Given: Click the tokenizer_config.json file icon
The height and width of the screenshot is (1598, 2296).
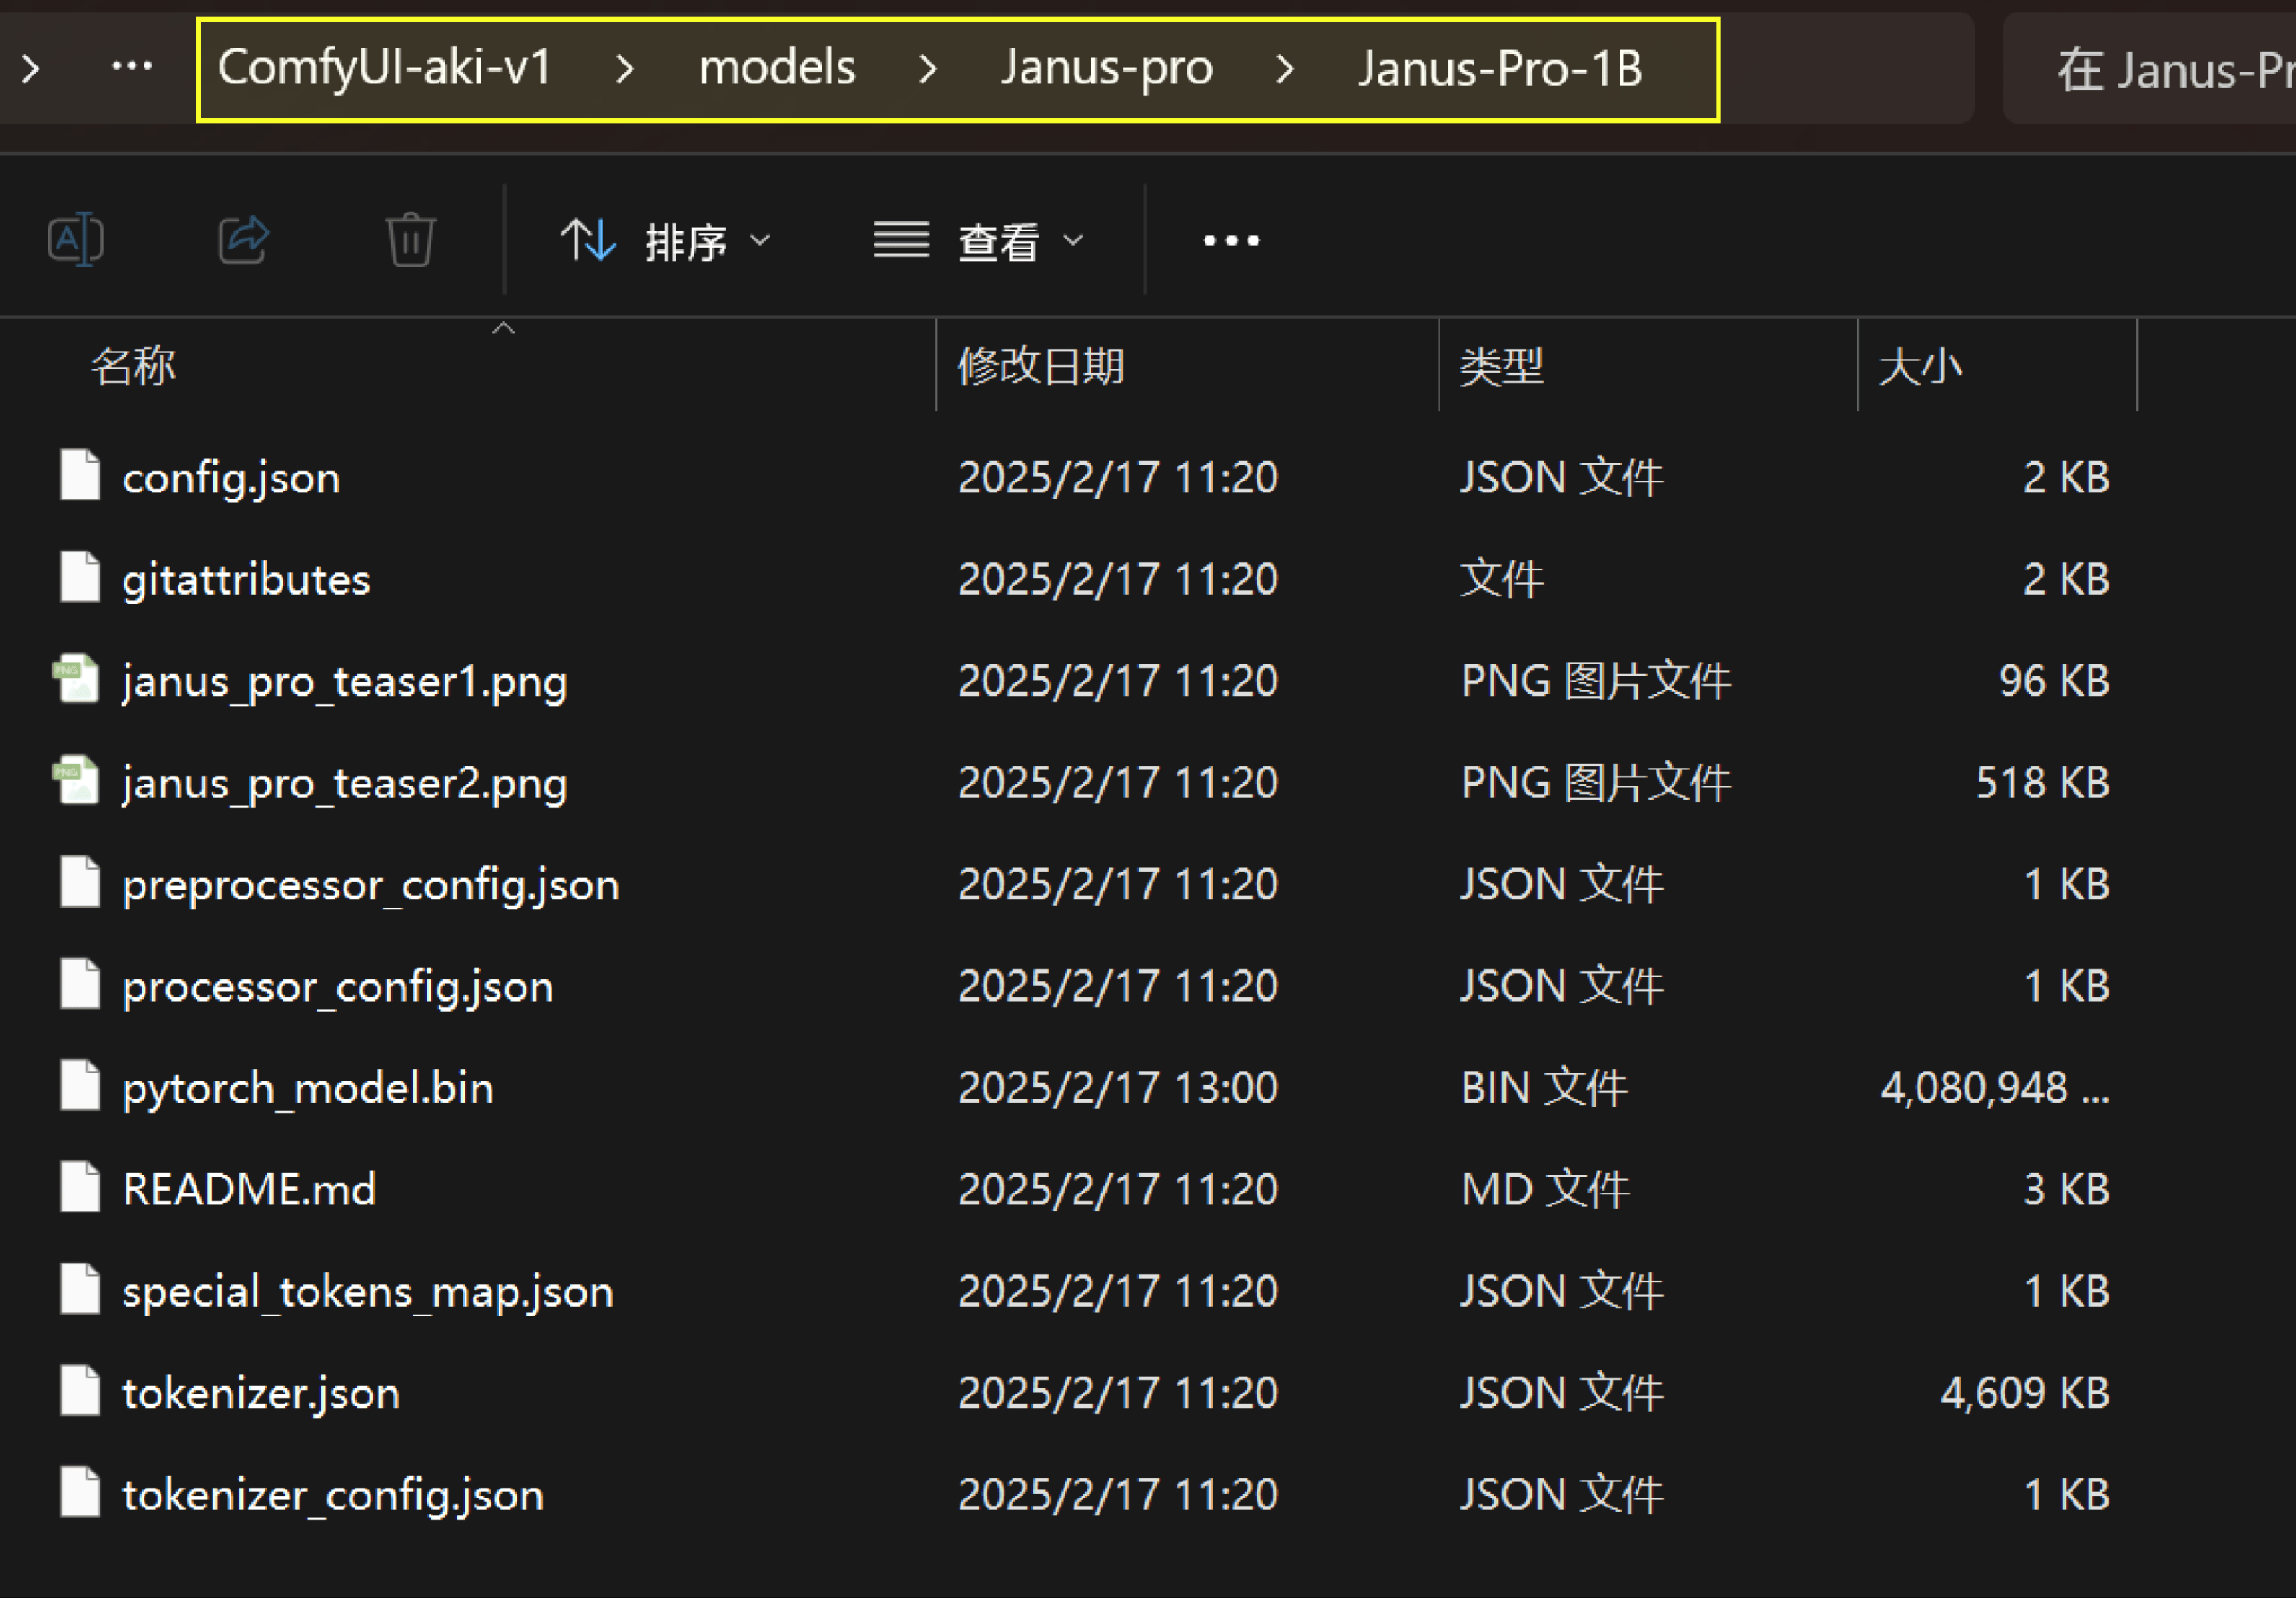Looking at the screenshot, I should point(79,1493).
